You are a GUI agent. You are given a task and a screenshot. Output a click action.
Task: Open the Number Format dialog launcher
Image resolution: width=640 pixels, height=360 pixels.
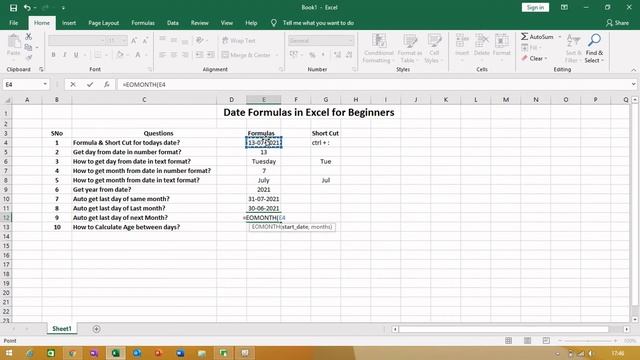point(354,69)
